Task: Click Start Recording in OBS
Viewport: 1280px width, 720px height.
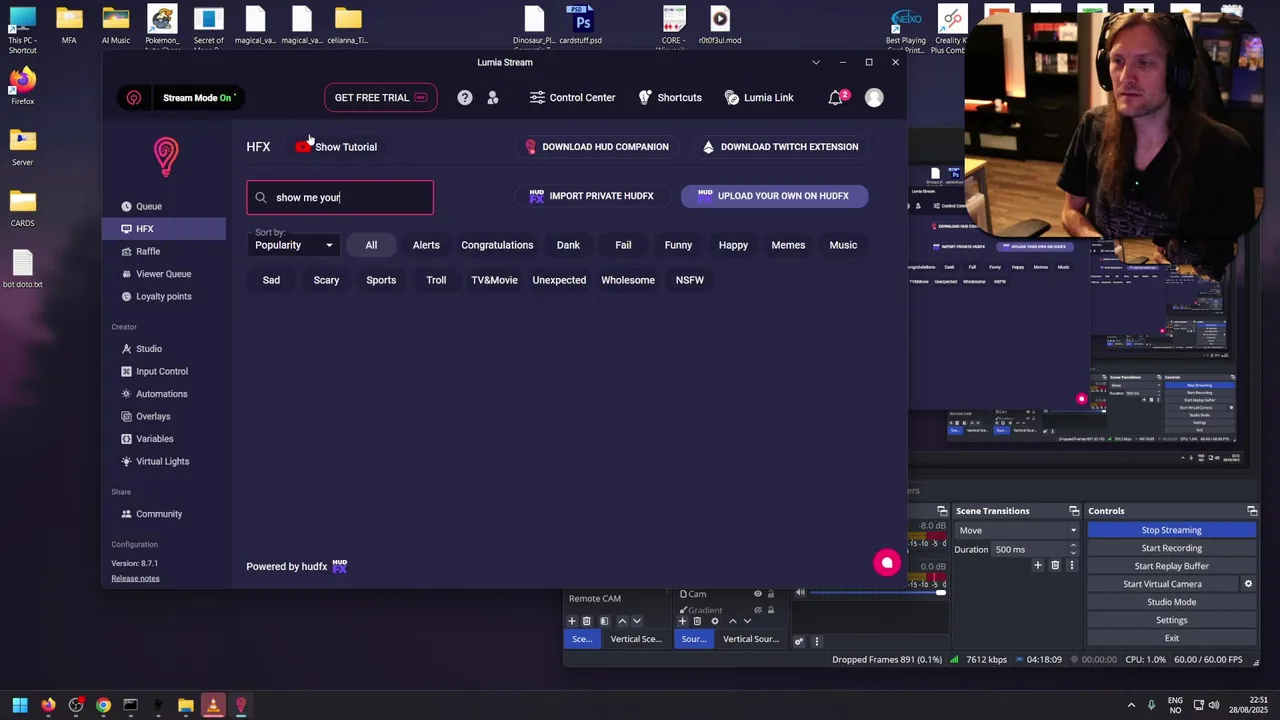Action: pos(1172,548)
